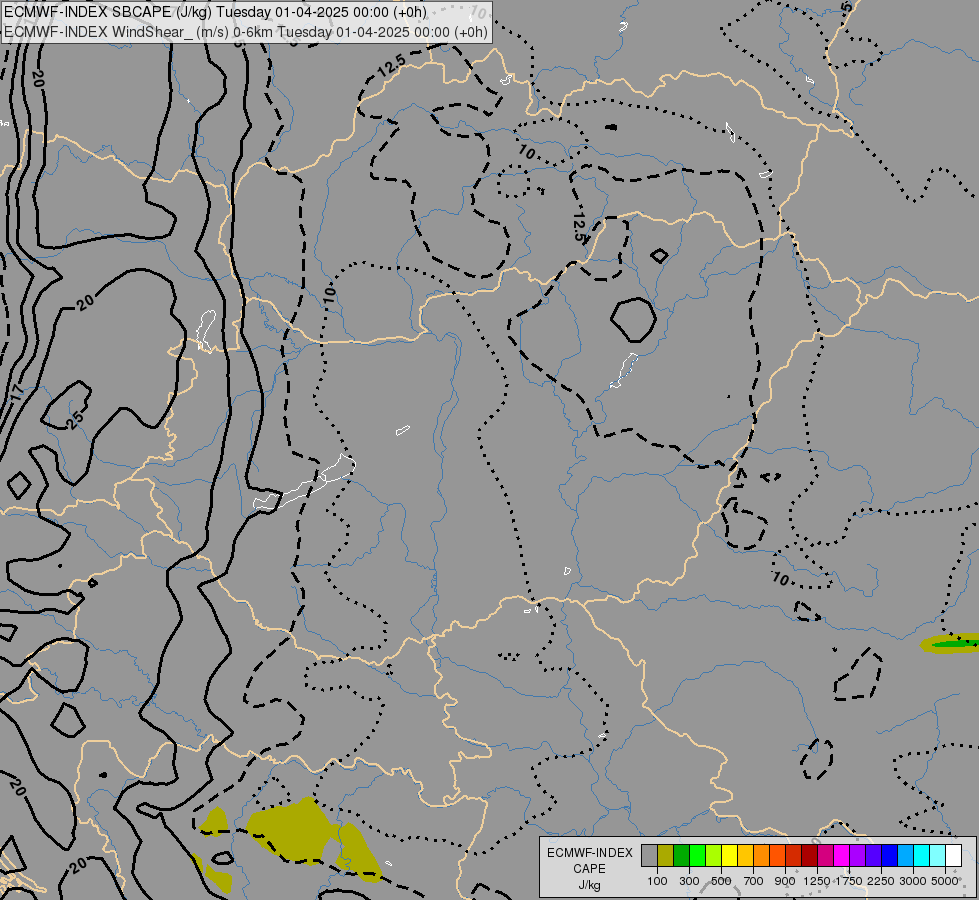Click the WindShear 0-6km title line
The image size is (979, 900).
(x=245, y=31)
